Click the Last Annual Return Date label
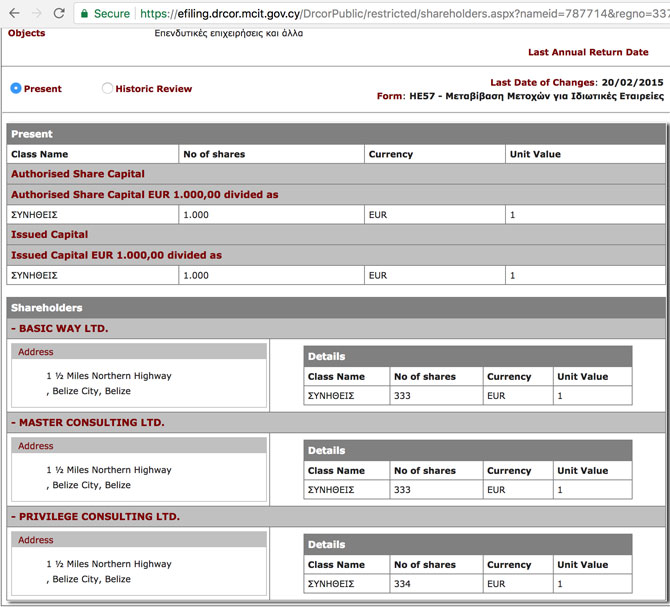 point(588,52)
